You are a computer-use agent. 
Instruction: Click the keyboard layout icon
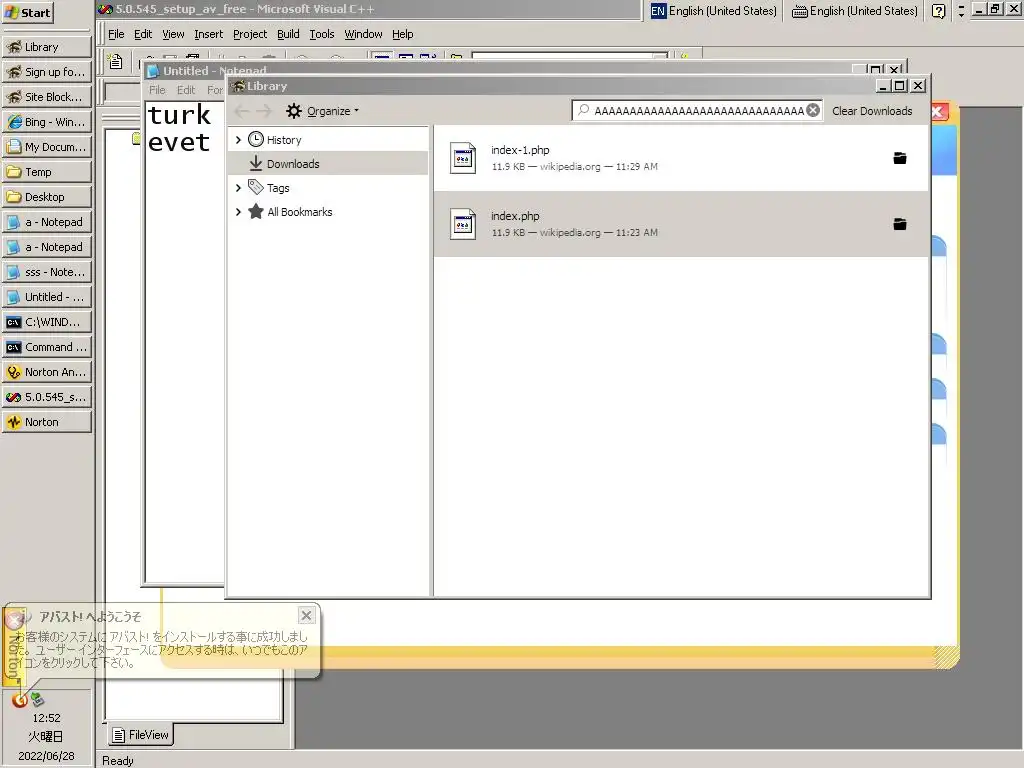pos(799,11)
